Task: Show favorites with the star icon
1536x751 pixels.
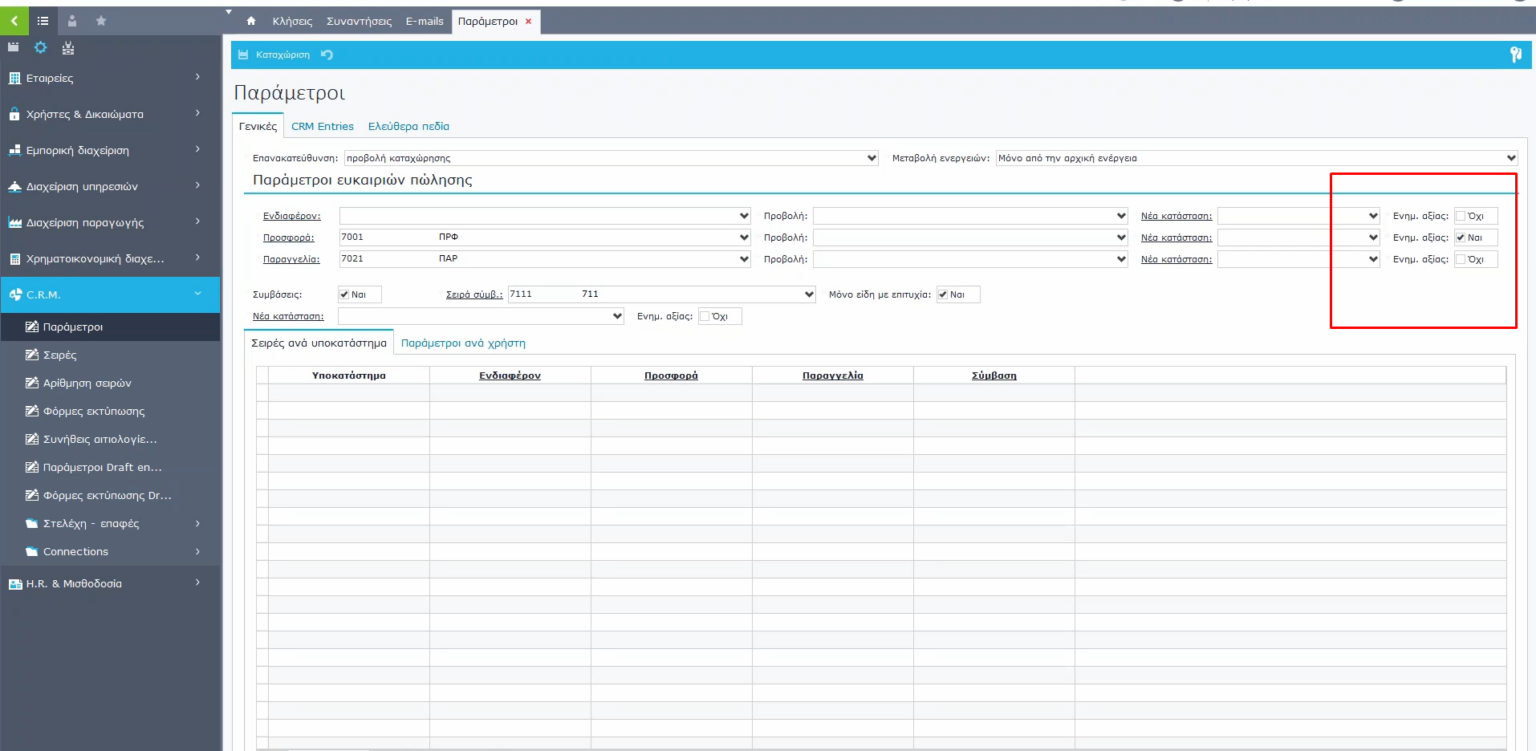Action: (101, 21)
